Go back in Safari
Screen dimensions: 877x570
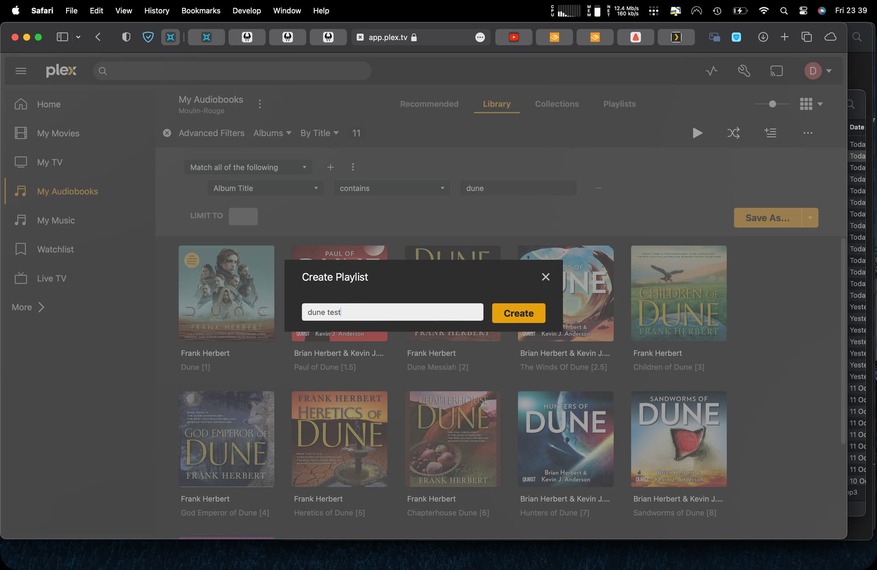tap(98, 37)
